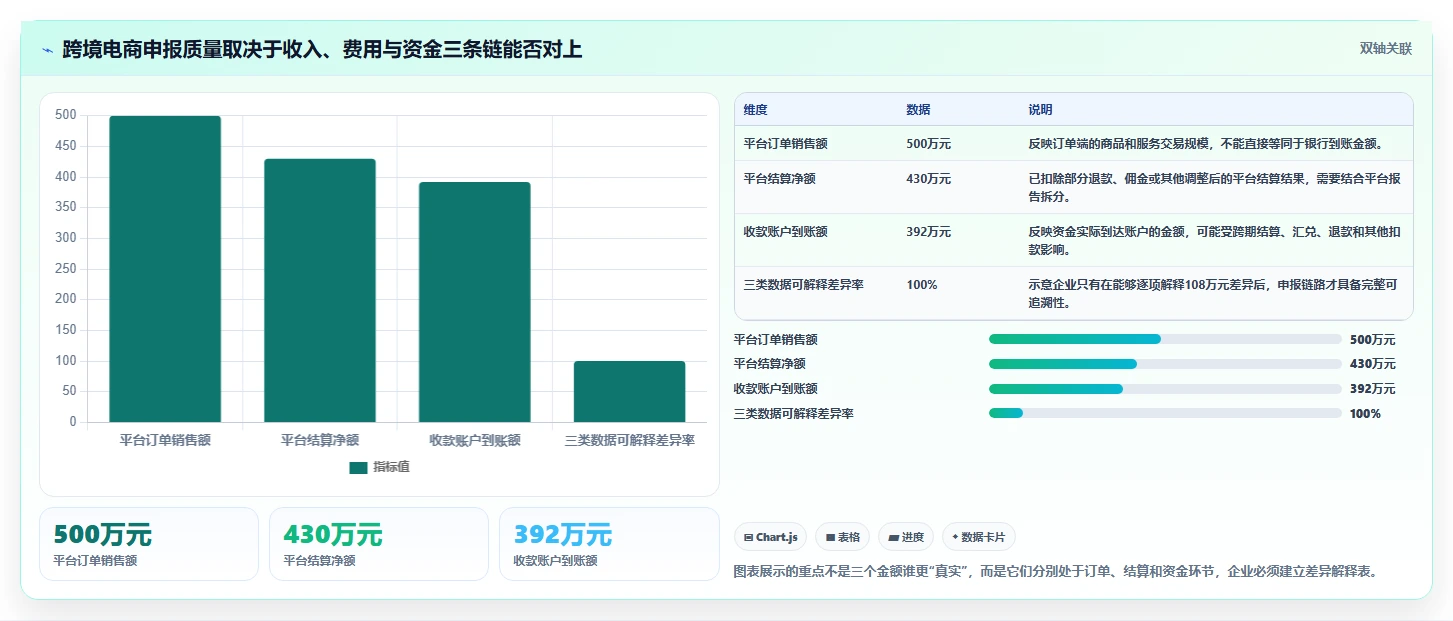Click the 250 y-axis tick value
This screenshot has width=1453, height=621.
coord(66,268)
